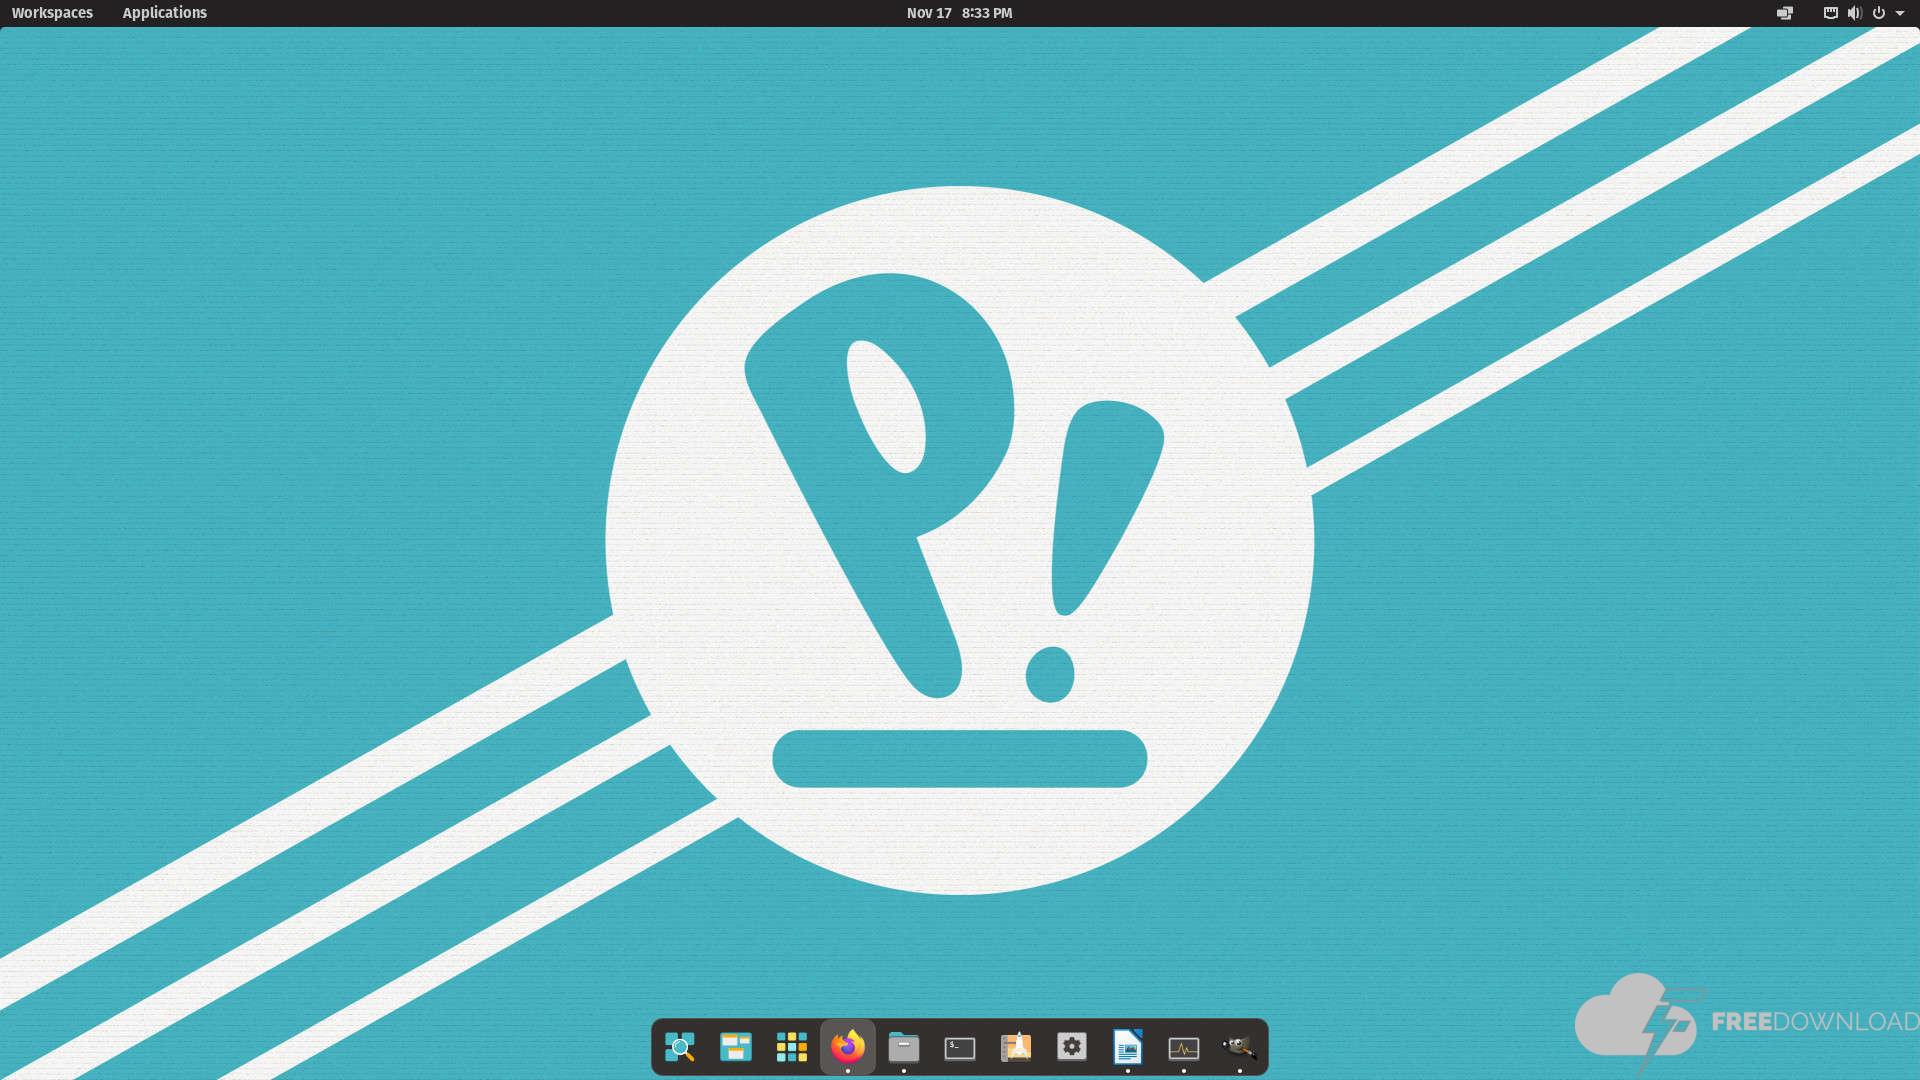The image size is (1920, 1080).
Task: Launch the Terminal from the dock
Action: (x=960, y=1047)
